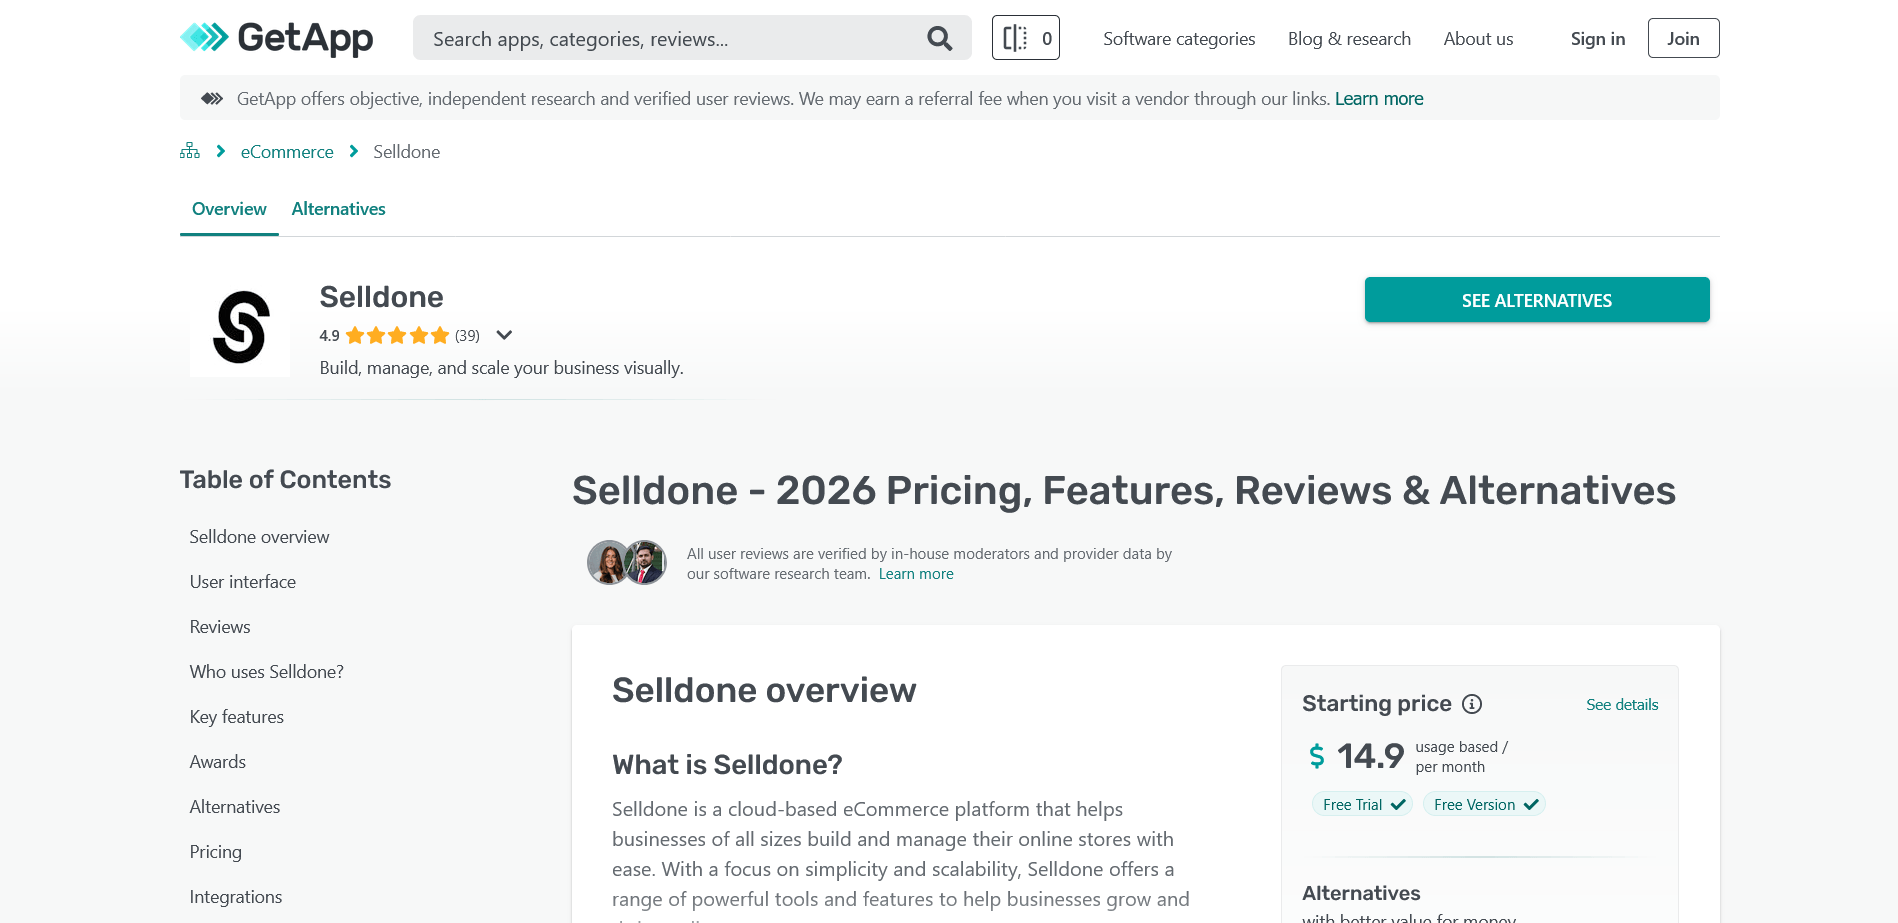1898x923 pixels.
Task: Click the Free Version badge
Action: pyautogui.click(x=1484, y=804)
